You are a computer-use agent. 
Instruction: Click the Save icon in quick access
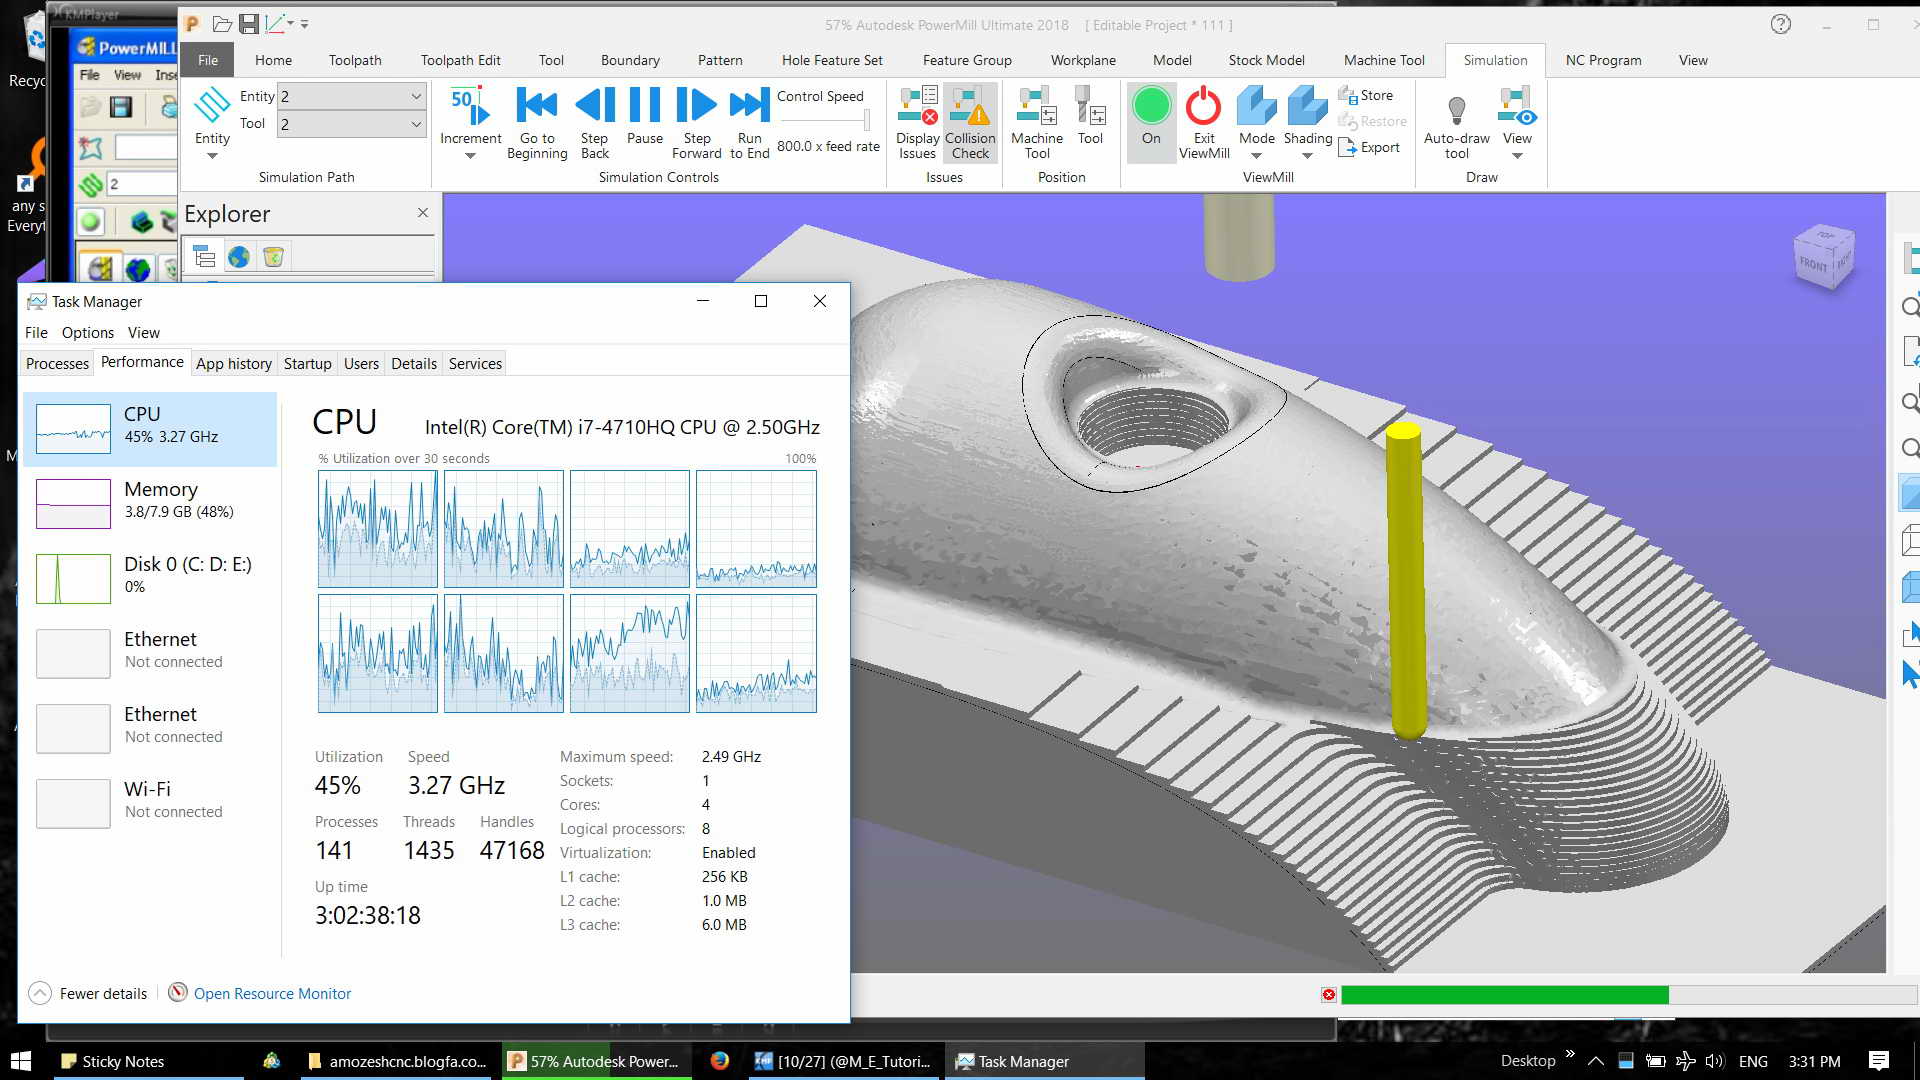click(249, 24)
